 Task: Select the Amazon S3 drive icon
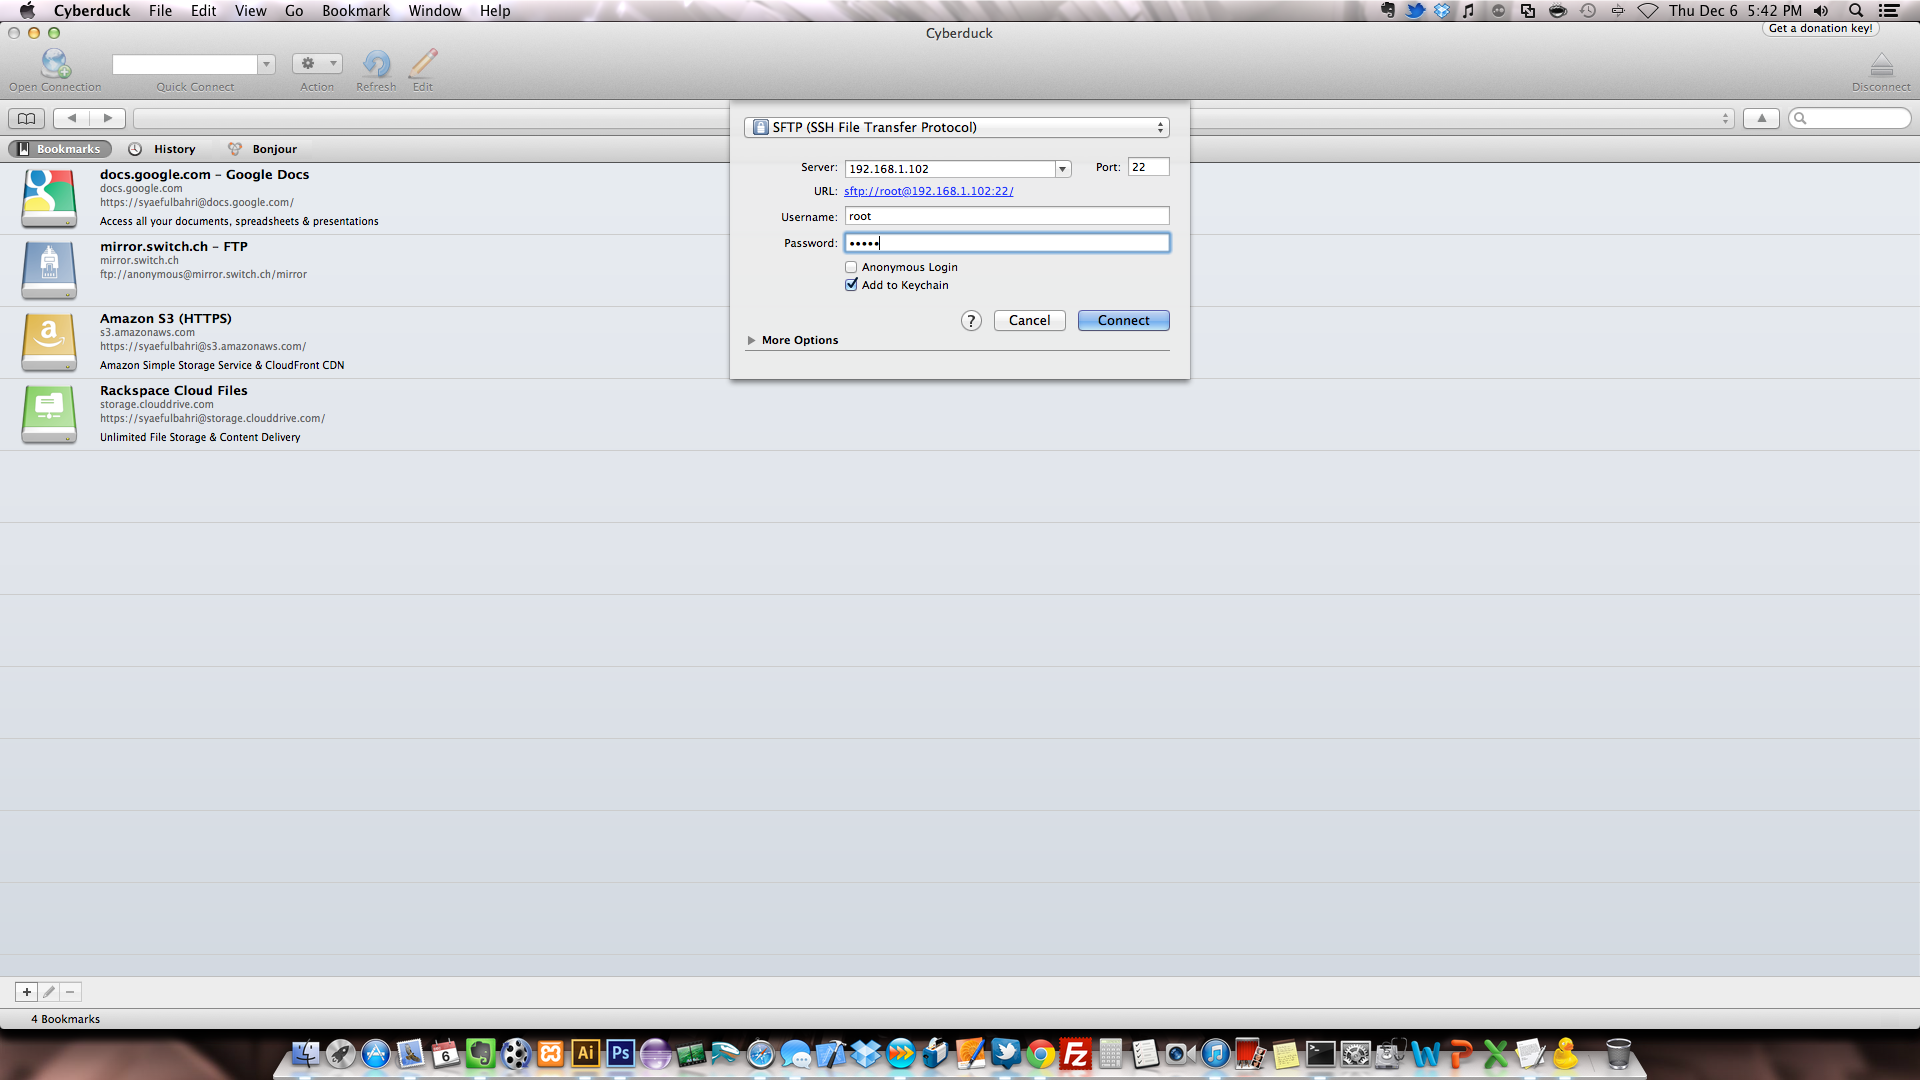(x=49, y=342)
